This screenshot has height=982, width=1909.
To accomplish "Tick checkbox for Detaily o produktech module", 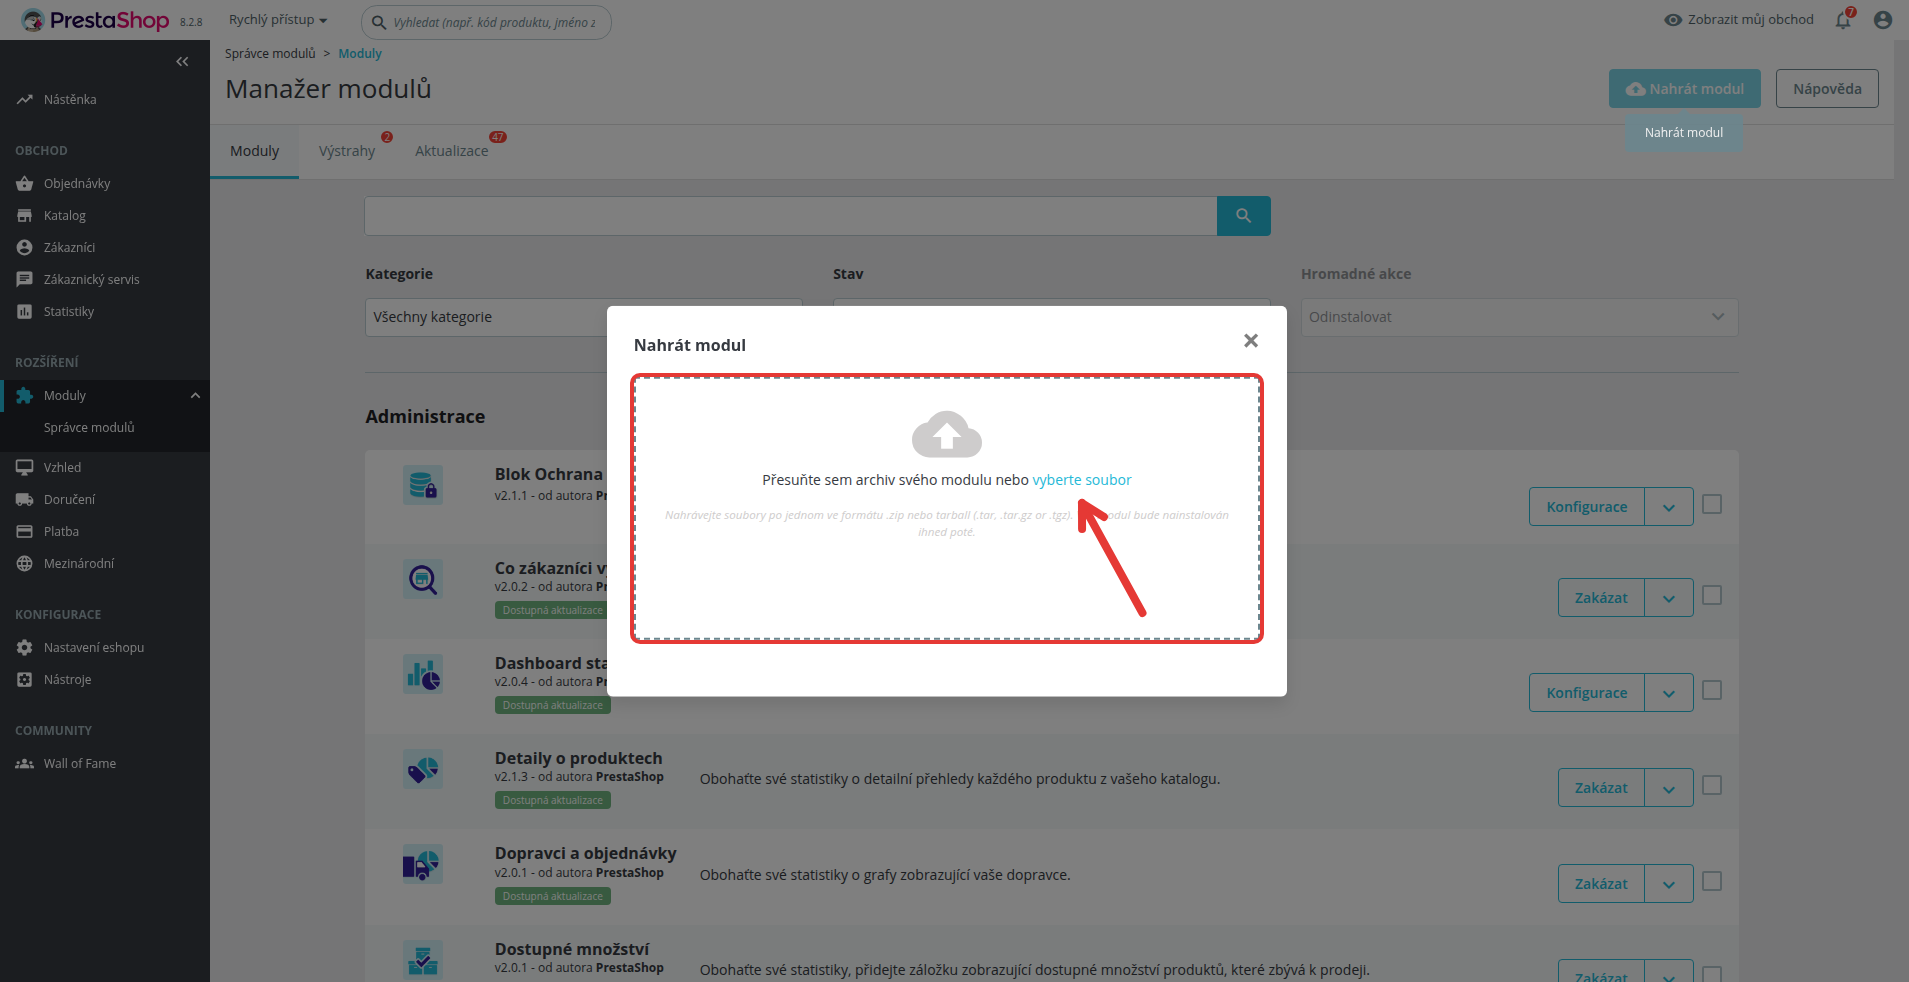I will [1712, 786].
